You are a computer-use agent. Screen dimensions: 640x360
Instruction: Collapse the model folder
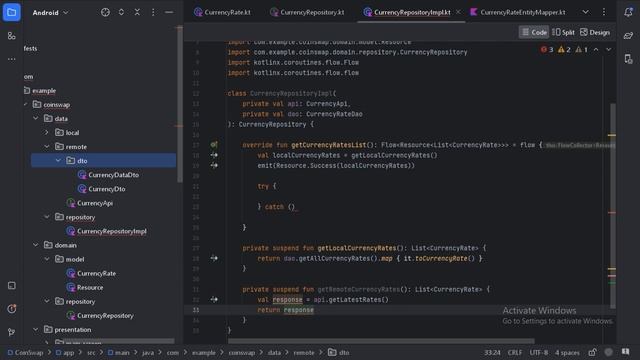[x=47, y=259]
